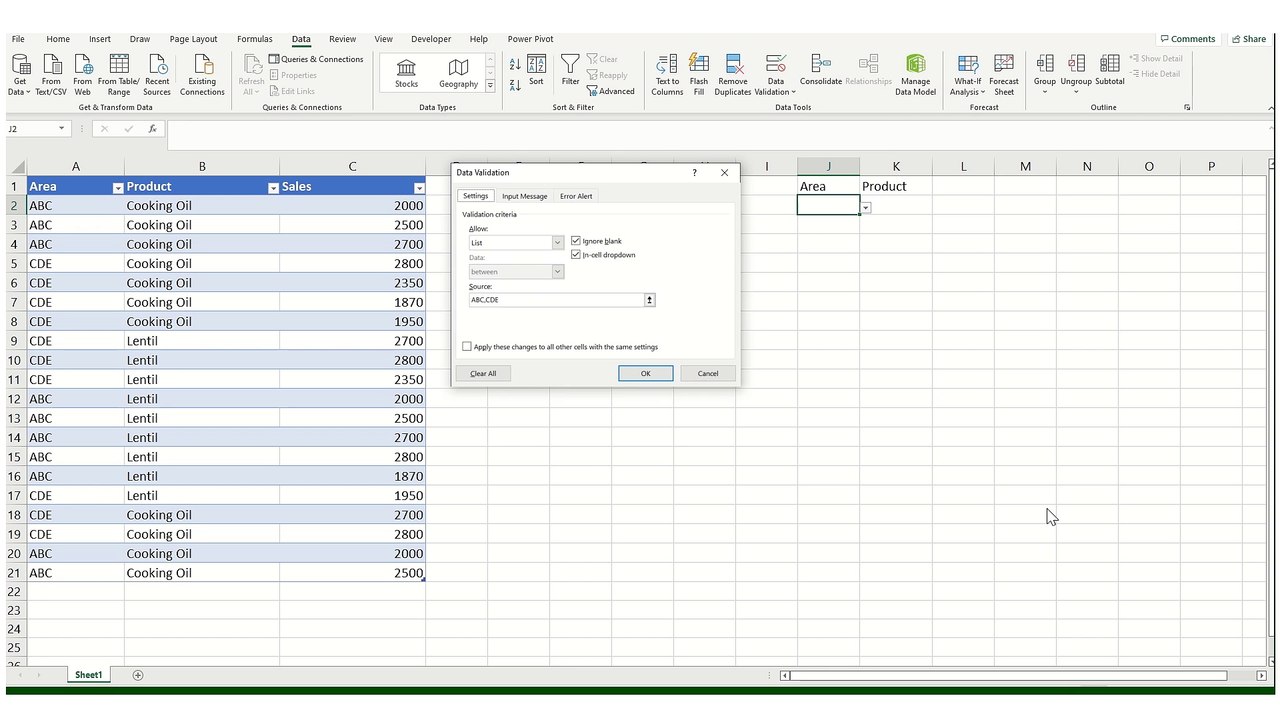Click Cancel in Data Validation dialog
The width and height of the screenshot is (1280, 720).
(x=708, y=373)
